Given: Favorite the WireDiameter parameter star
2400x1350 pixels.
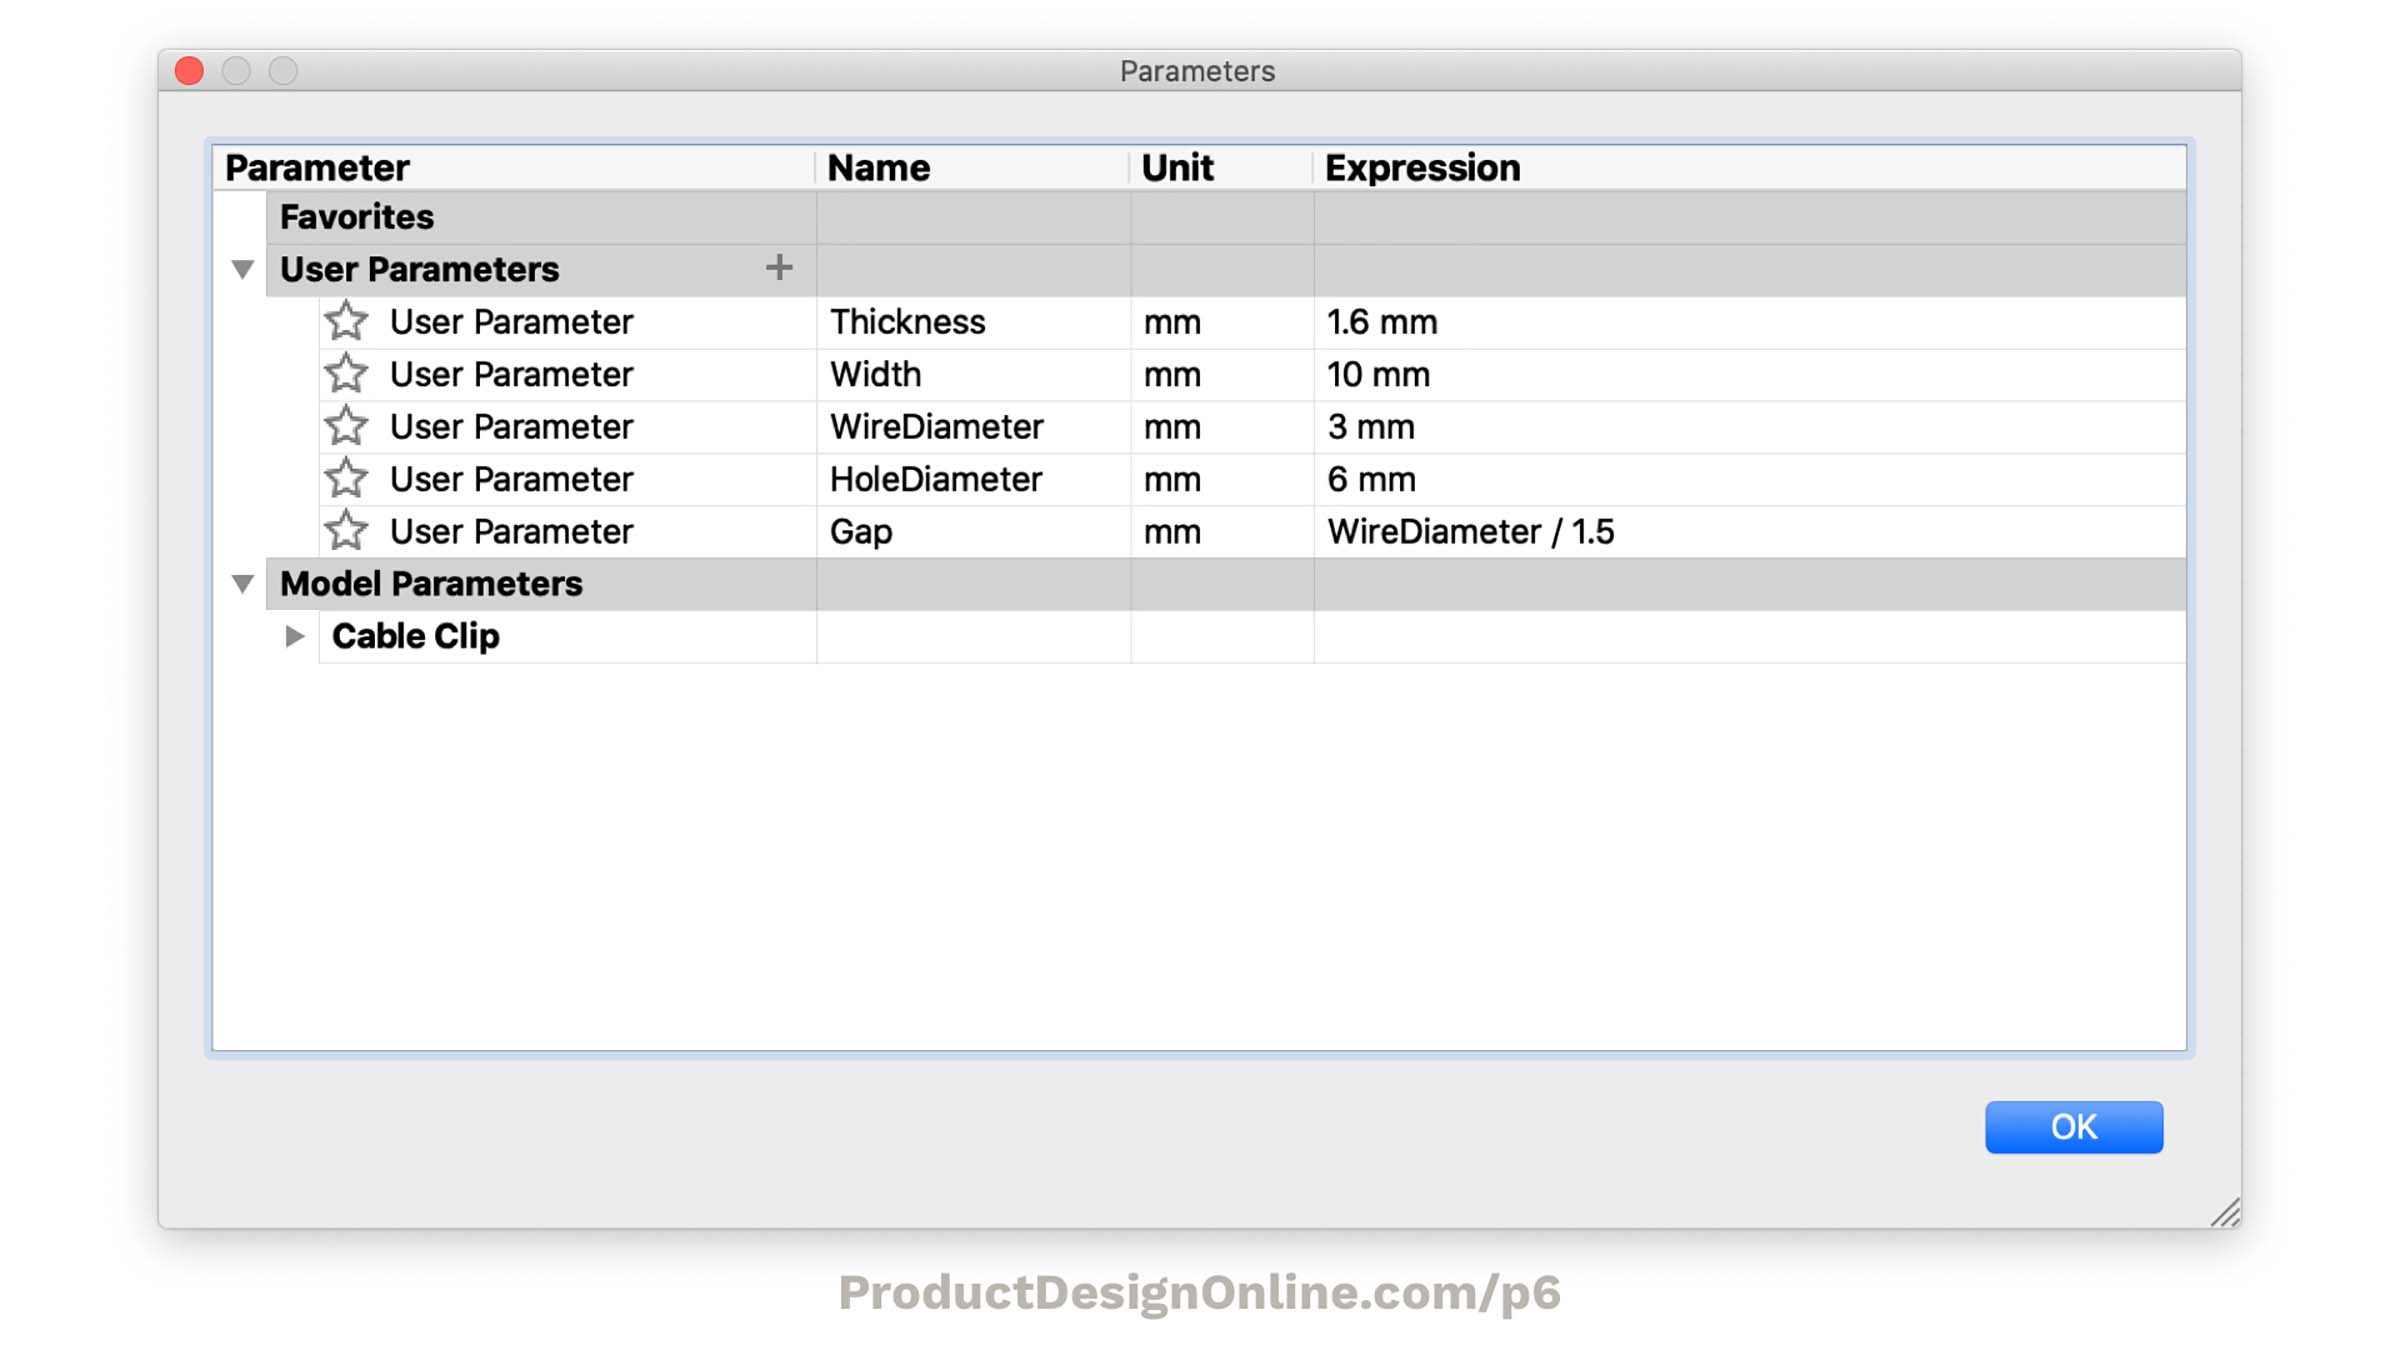Looking at the screenshot, I should 346,427.
